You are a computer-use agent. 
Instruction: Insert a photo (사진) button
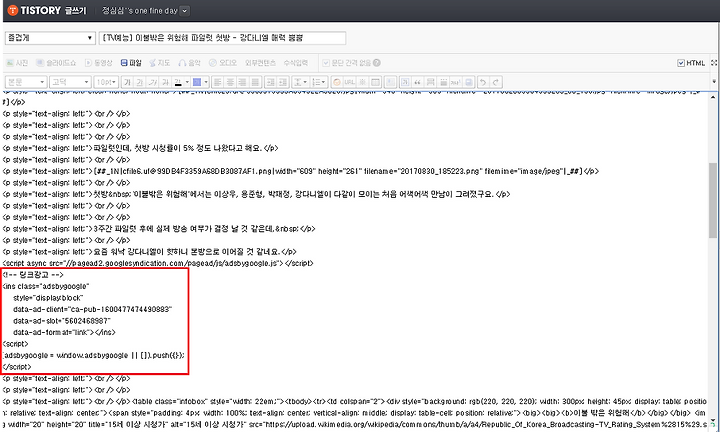tap(17, 63)
